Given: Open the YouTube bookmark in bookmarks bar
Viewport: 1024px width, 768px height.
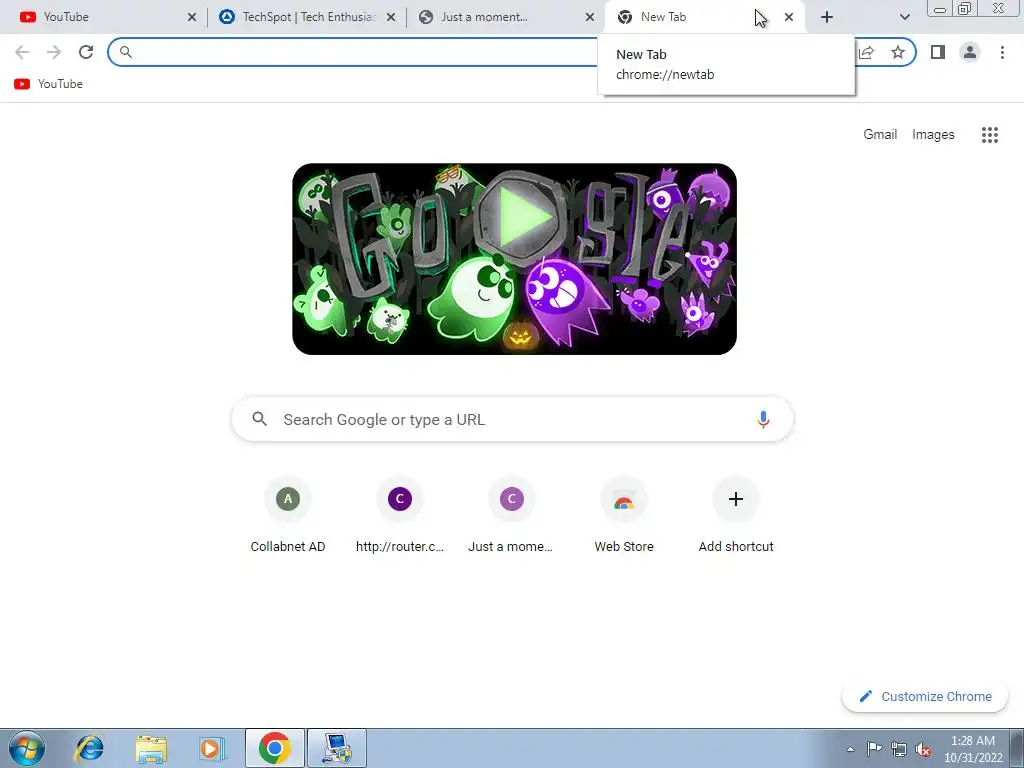Looking at the screenshot, I should point(48,84).
